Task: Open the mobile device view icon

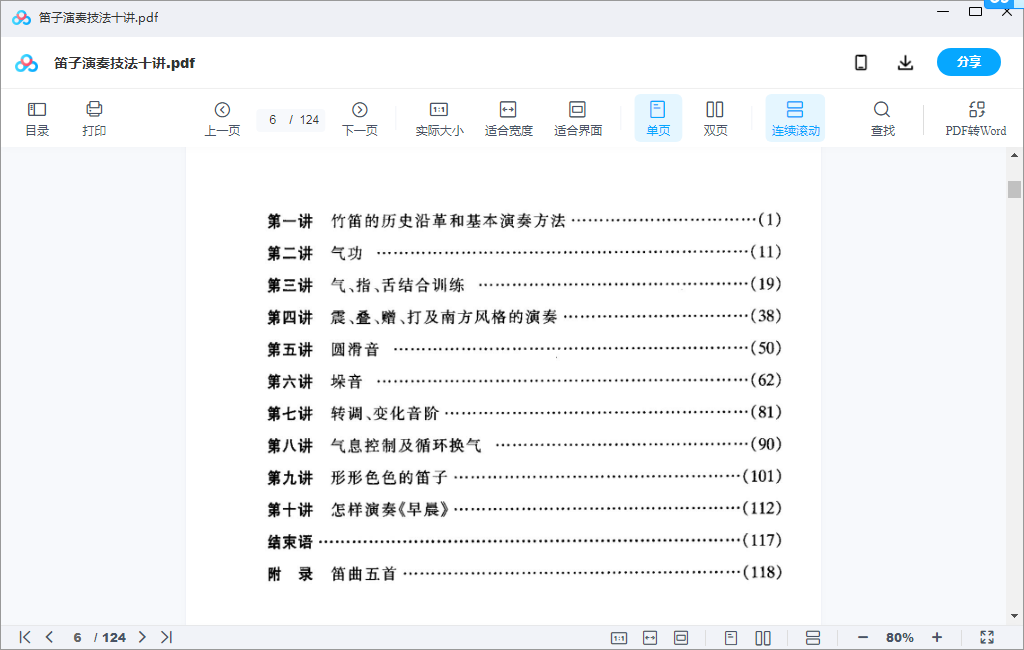Action: coord(861,63)
